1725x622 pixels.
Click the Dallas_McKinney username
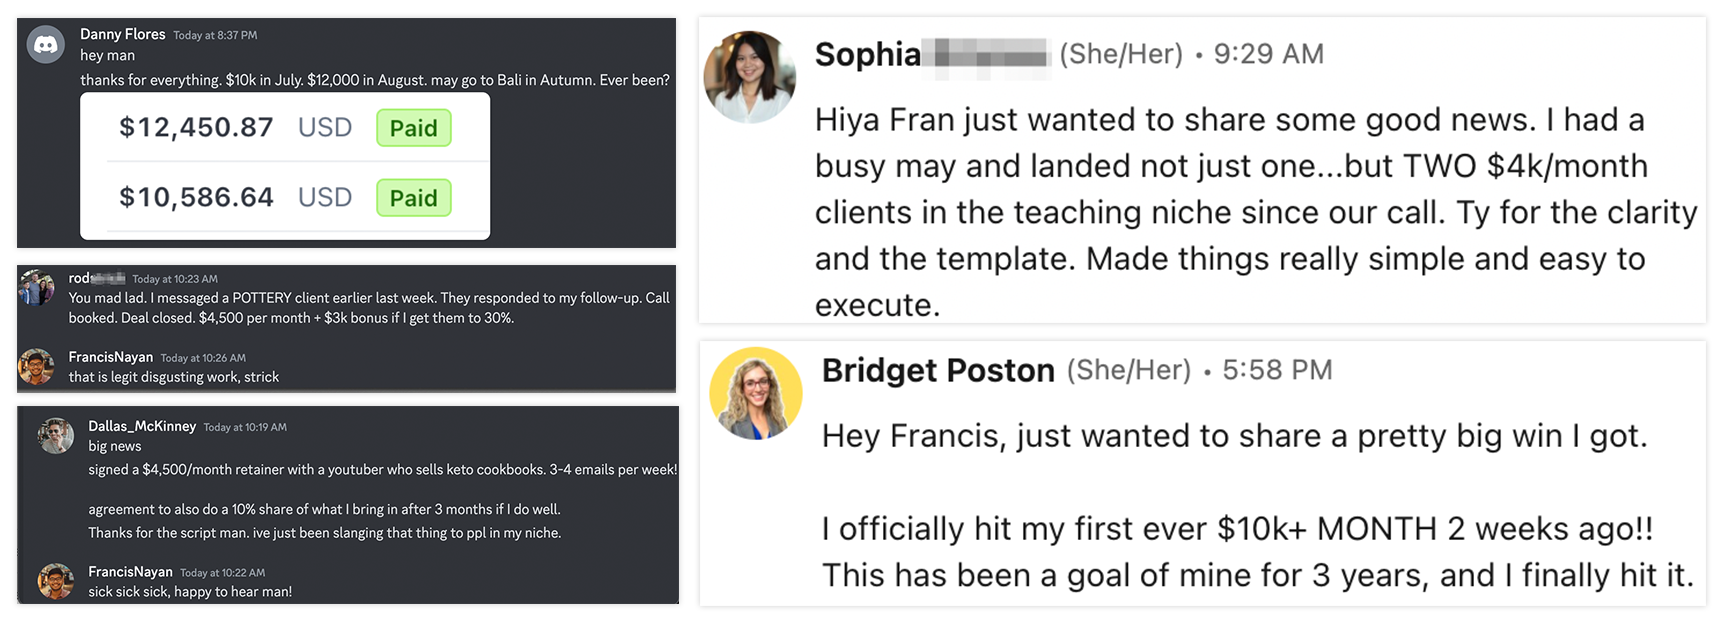142,426
